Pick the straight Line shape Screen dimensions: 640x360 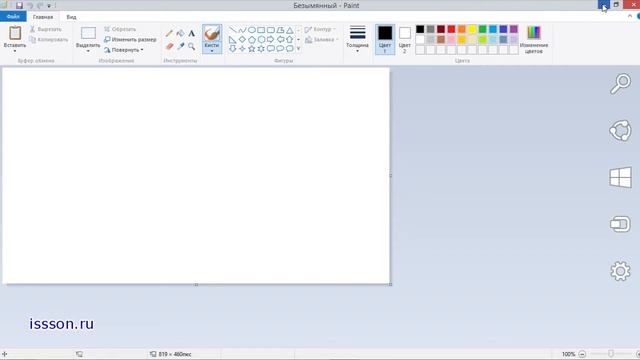(x=232, y=30)
